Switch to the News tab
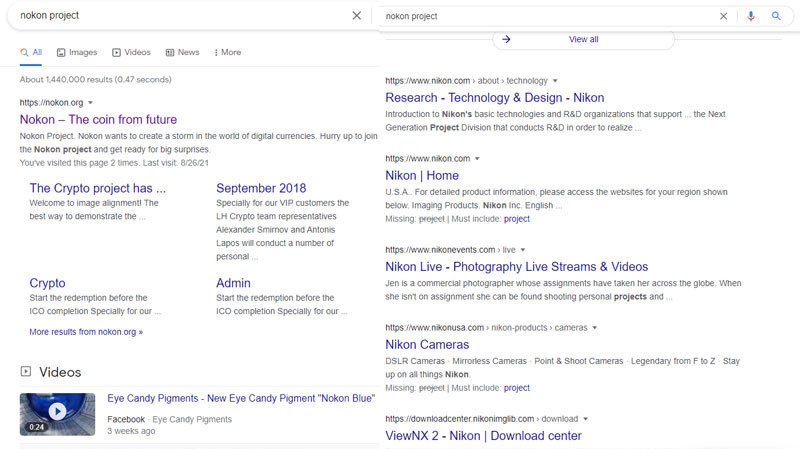Viewport: 800px width, 449px height. [182, 52]
